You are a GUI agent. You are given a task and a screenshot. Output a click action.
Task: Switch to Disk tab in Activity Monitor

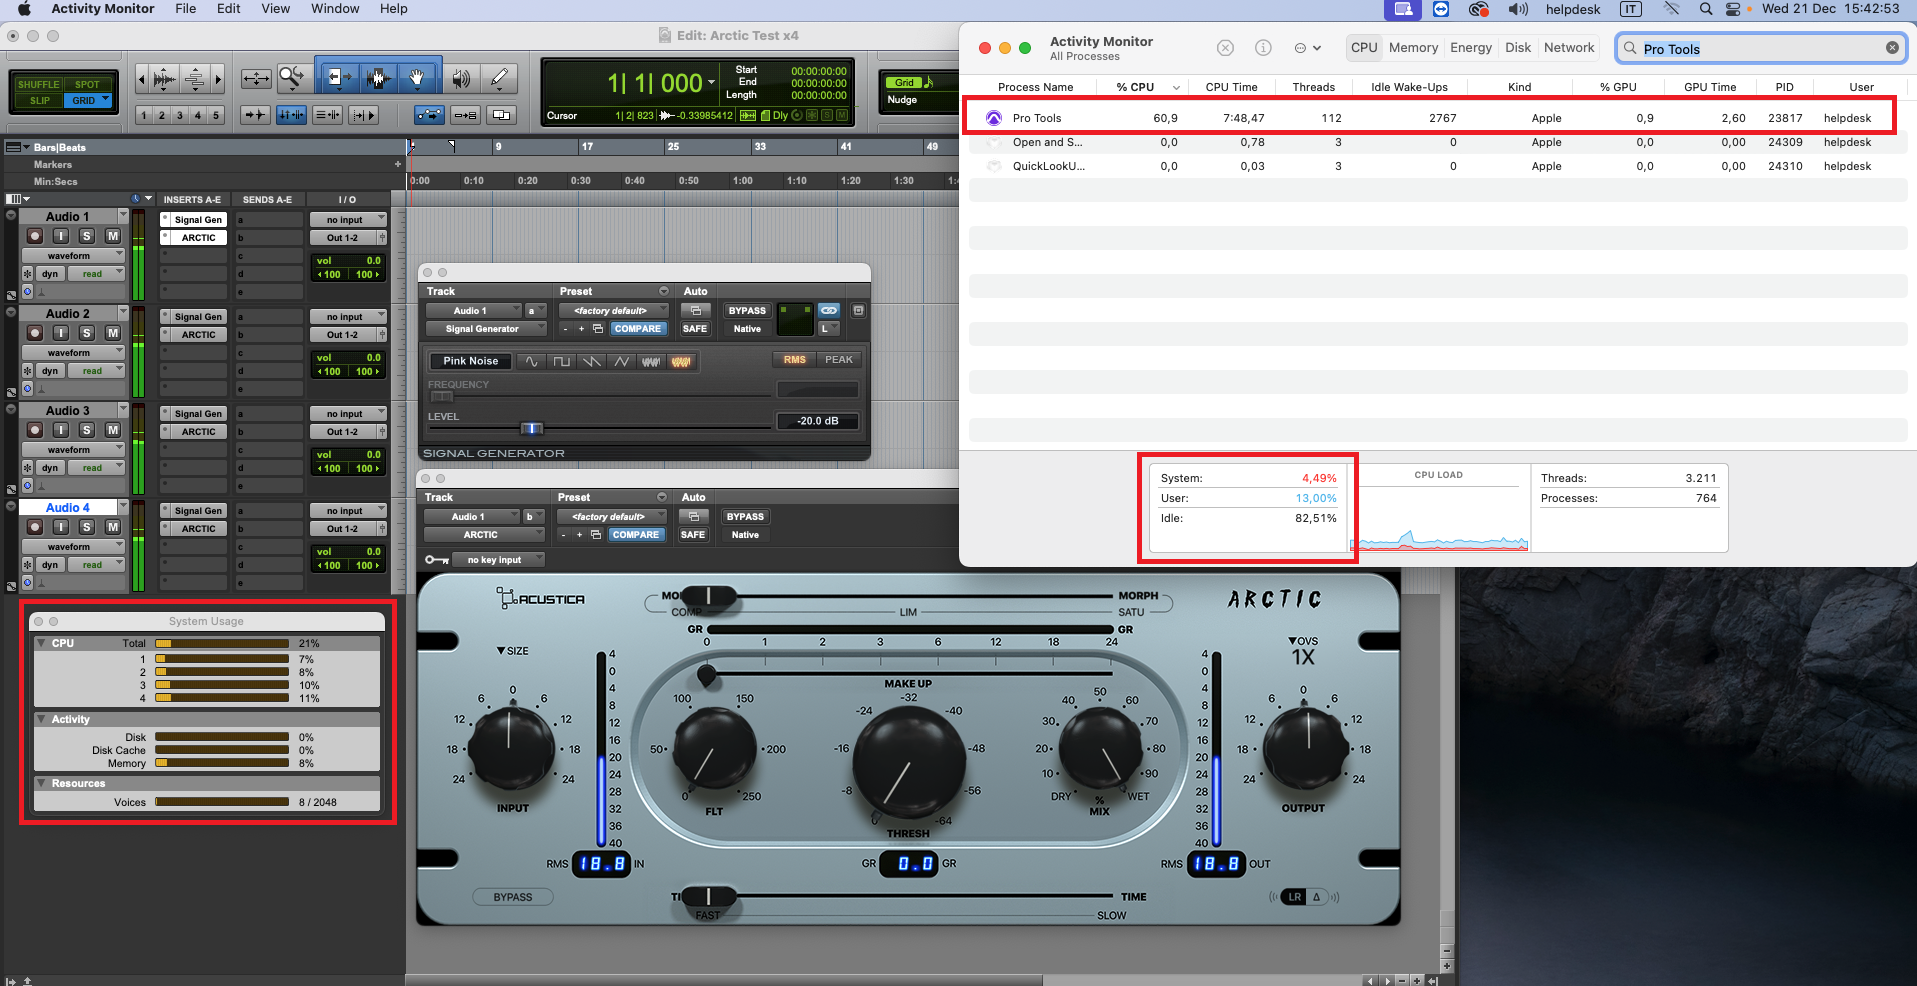(x=1518, y=48)
